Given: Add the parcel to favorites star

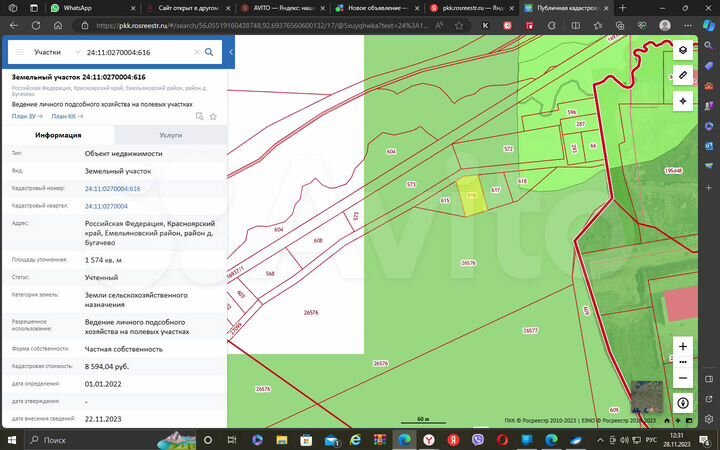Looking at the screenshot, I should pos(213,116).
